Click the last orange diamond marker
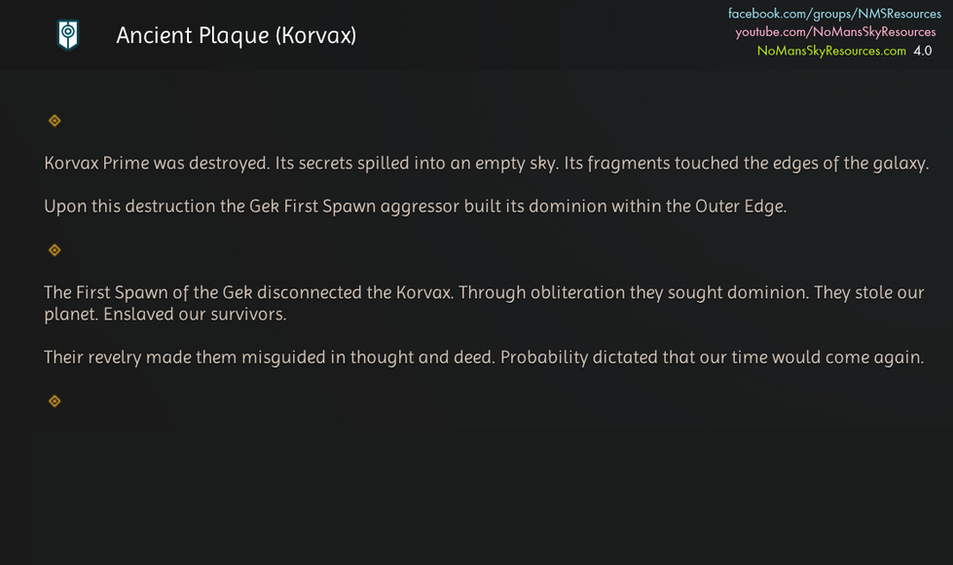The image size is (953, 565). [55, 401]
